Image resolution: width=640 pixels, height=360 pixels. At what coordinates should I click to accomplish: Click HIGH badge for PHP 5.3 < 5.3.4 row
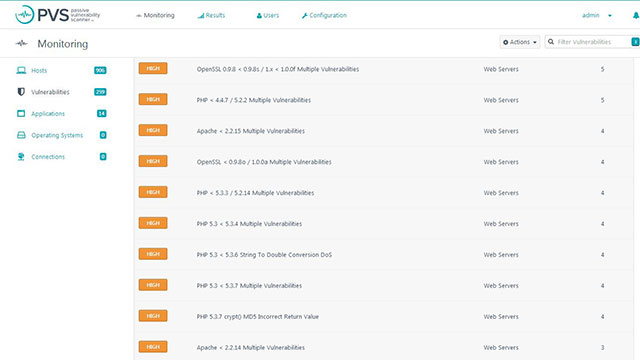[153, 223]
